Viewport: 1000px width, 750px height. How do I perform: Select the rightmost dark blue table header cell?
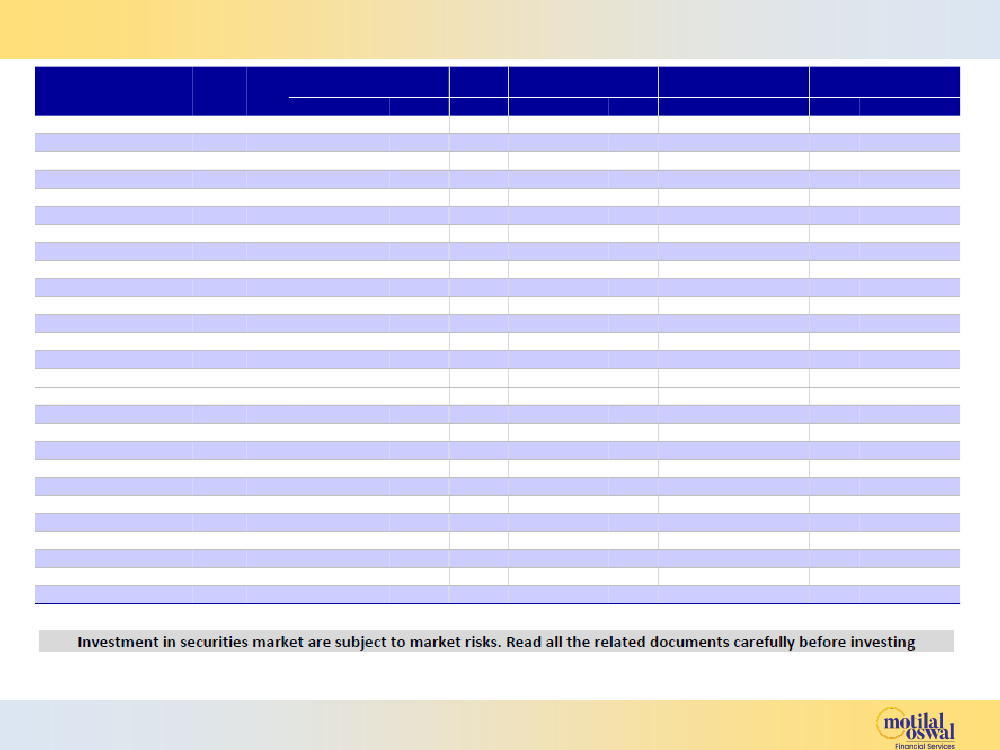(884, 82)
